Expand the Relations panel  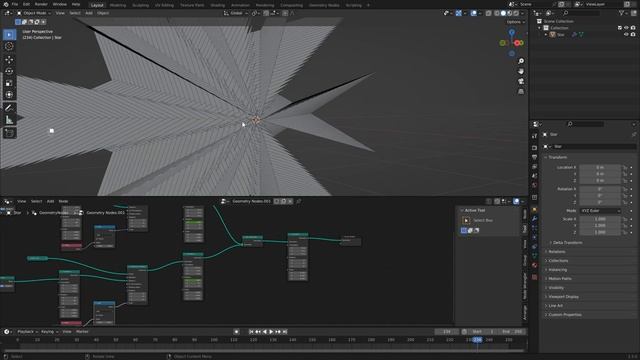(556, 251)
